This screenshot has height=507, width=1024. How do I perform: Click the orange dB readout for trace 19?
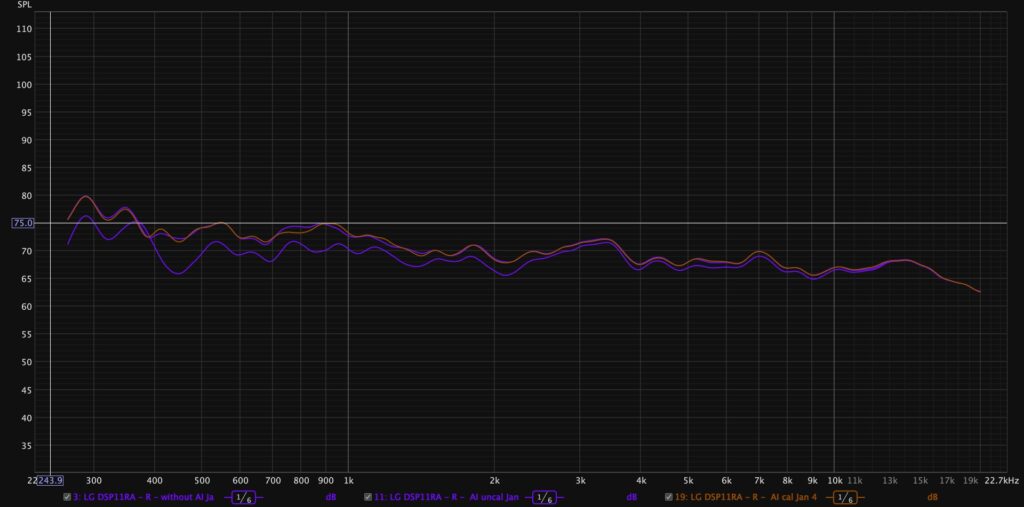(932, 497)
